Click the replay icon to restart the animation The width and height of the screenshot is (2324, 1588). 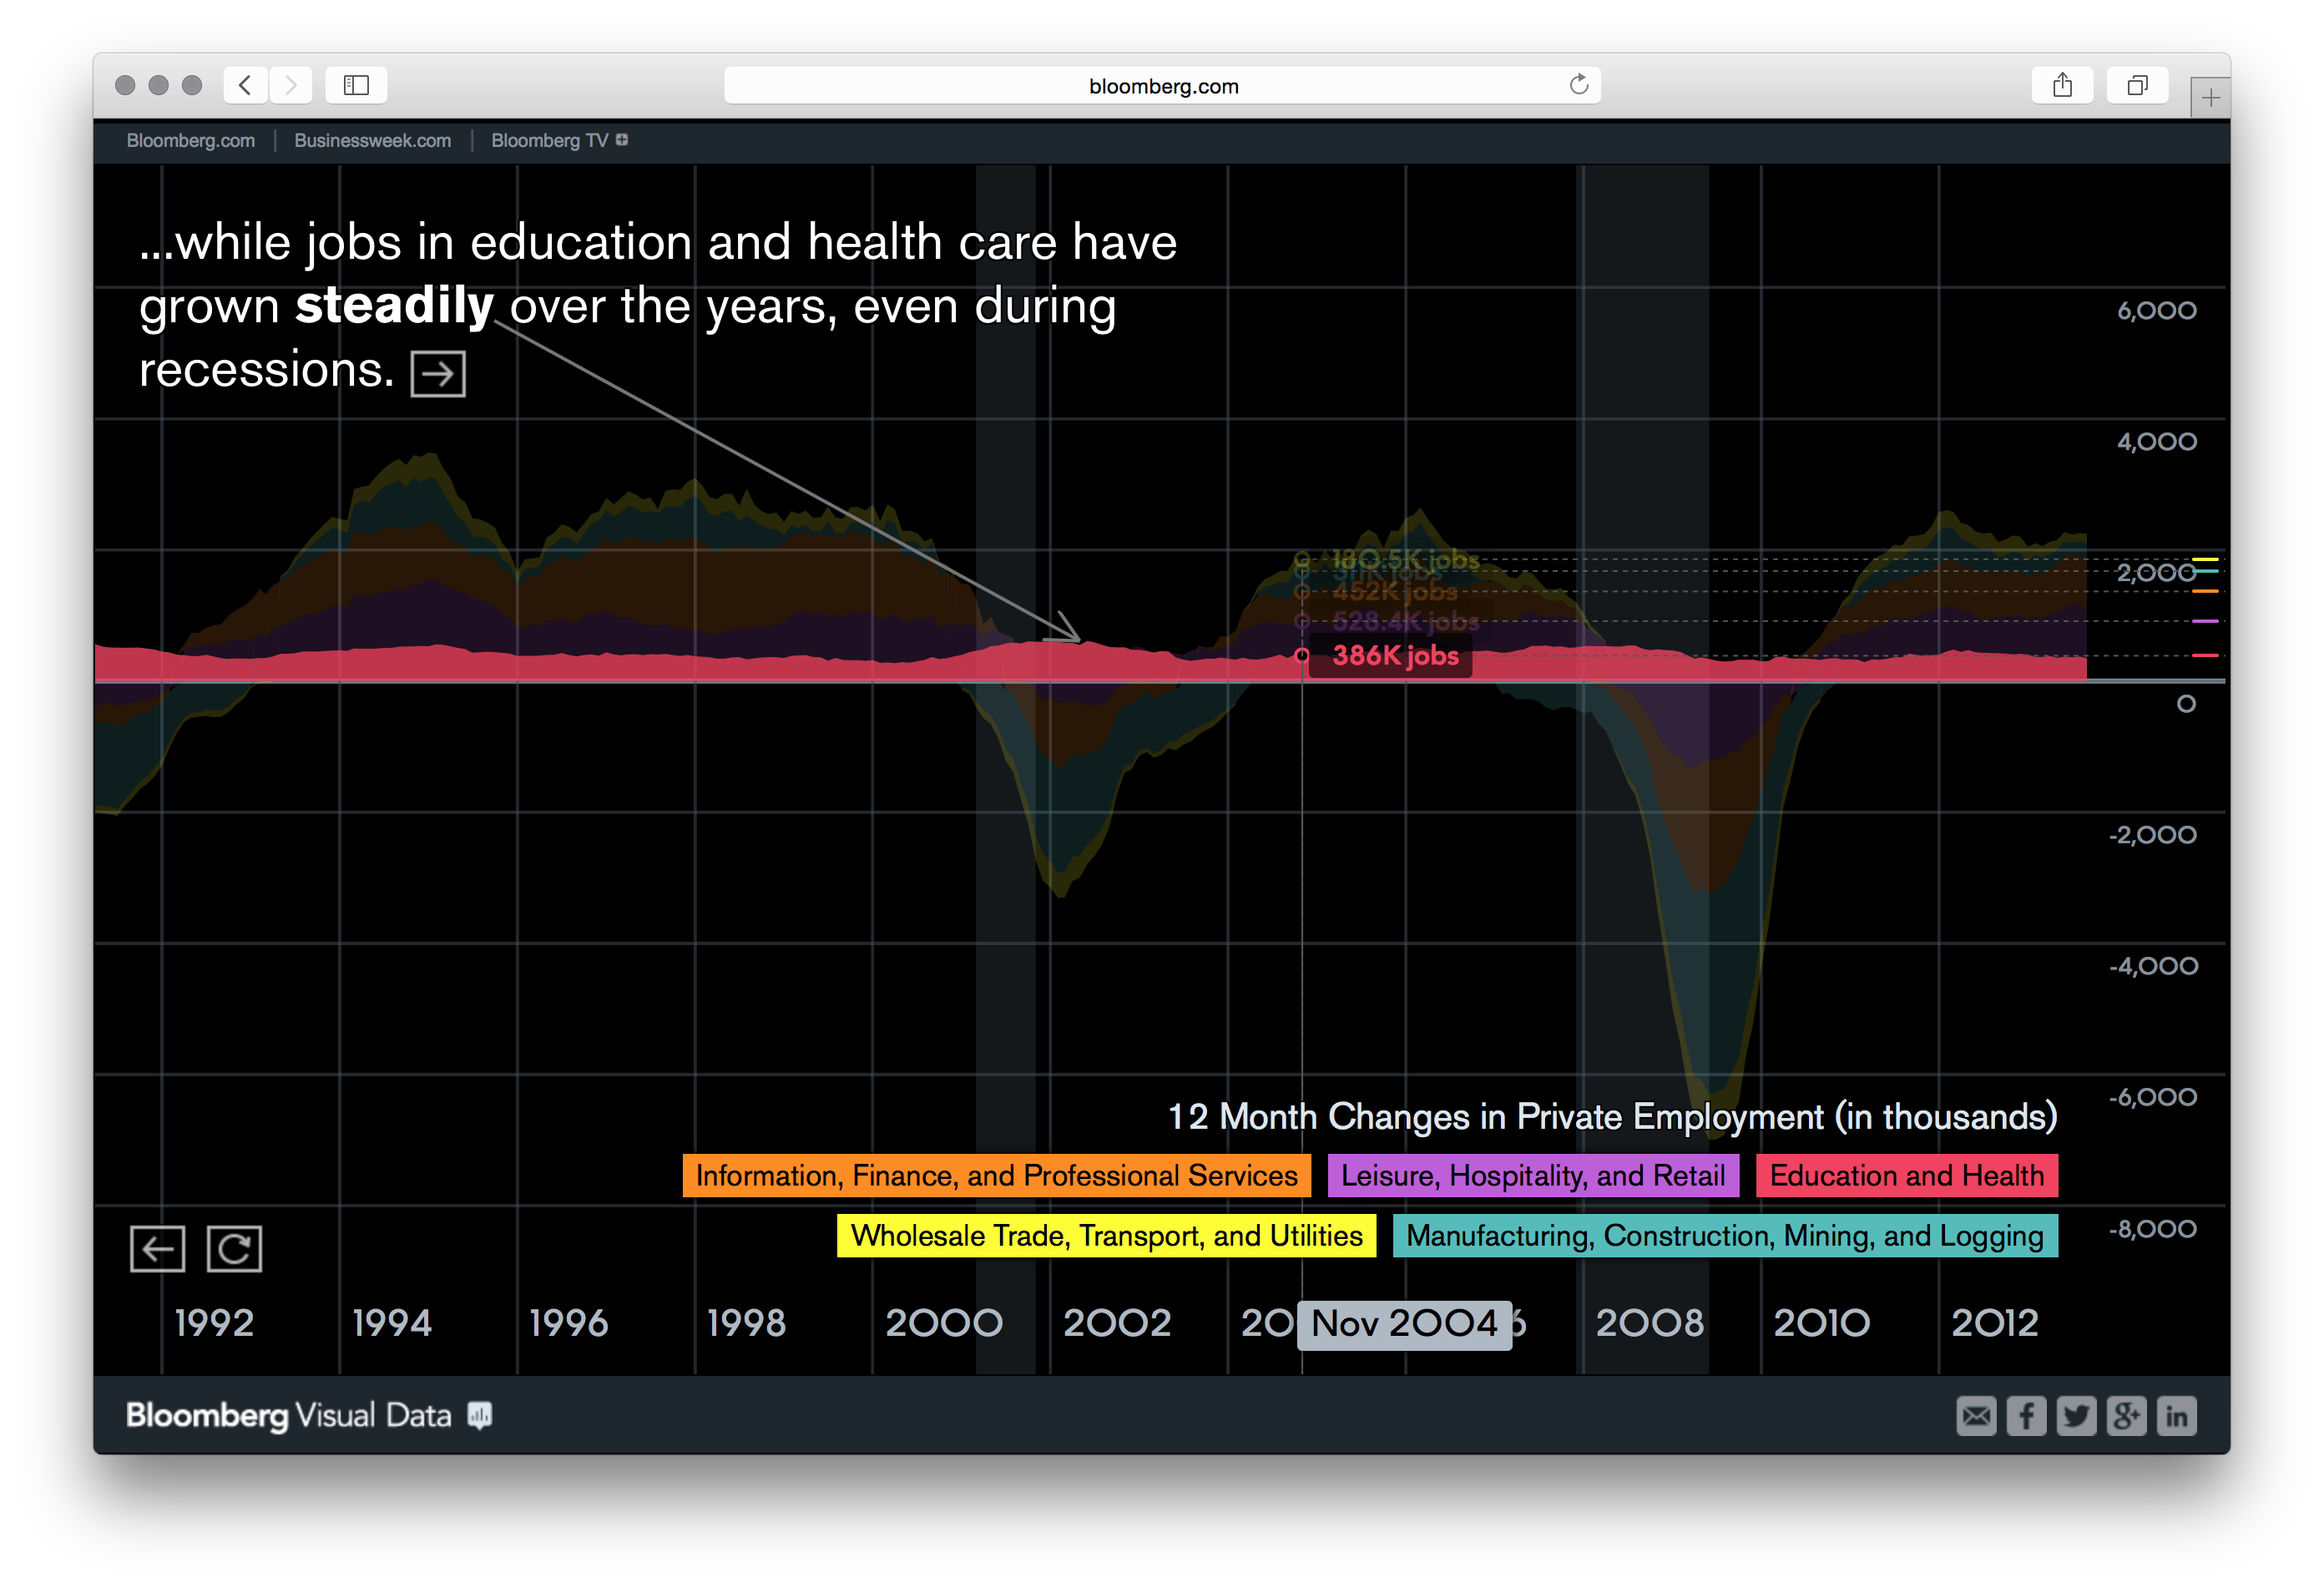[x=234, y=1247]
